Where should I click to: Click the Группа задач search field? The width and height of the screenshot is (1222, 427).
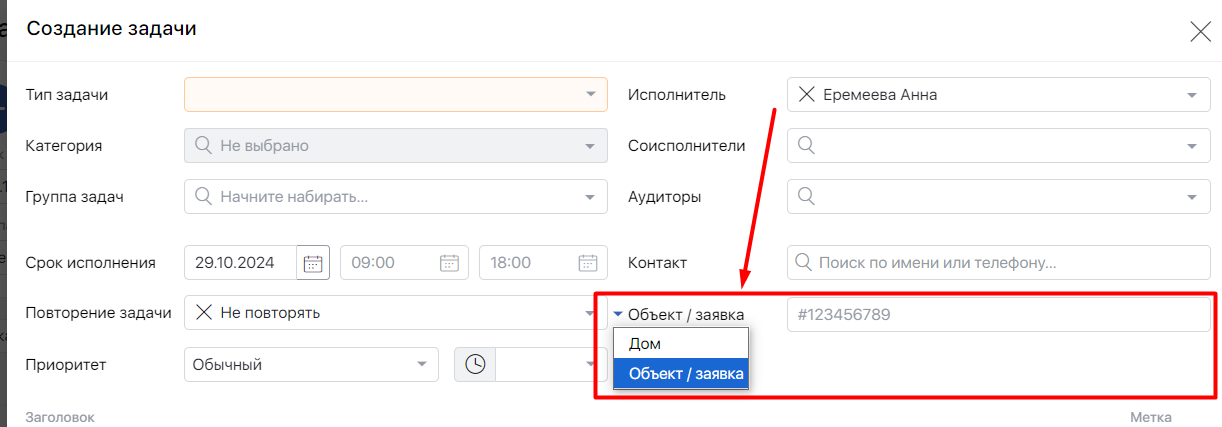(395, 197)
